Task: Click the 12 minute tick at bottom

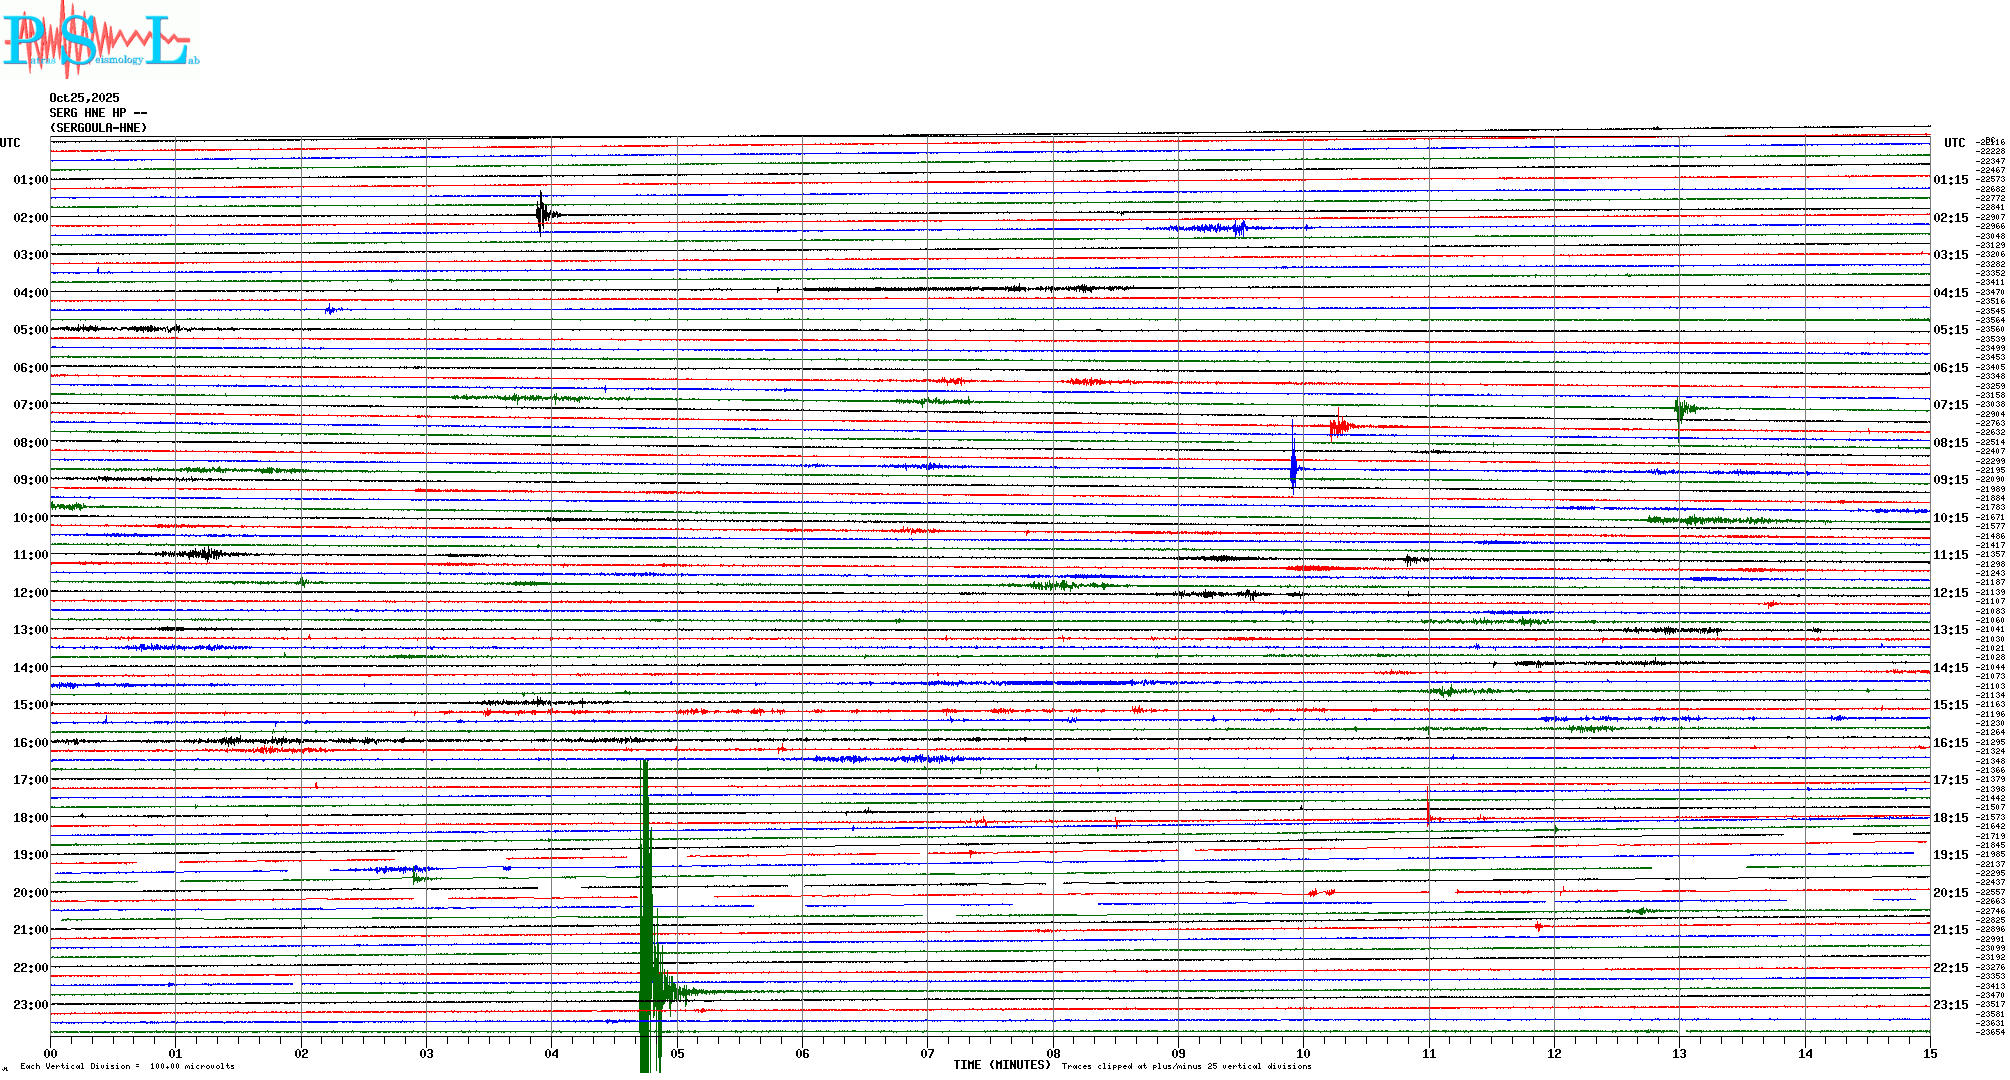Action: pyautogui.click(x=1554, y=1053)
